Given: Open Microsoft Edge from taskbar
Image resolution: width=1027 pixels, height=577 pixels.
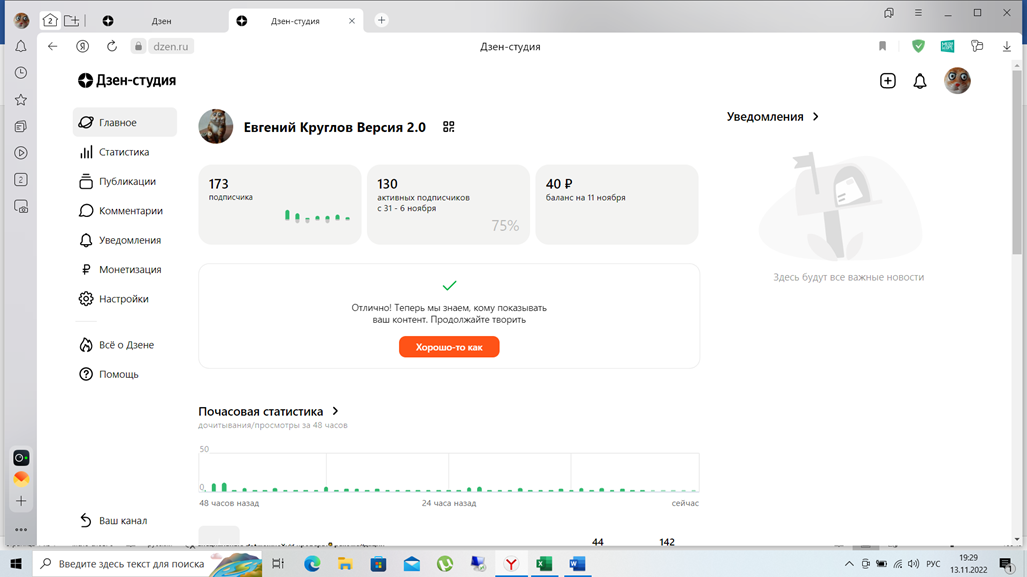Looking at the screenshot, I should [312, 563].
